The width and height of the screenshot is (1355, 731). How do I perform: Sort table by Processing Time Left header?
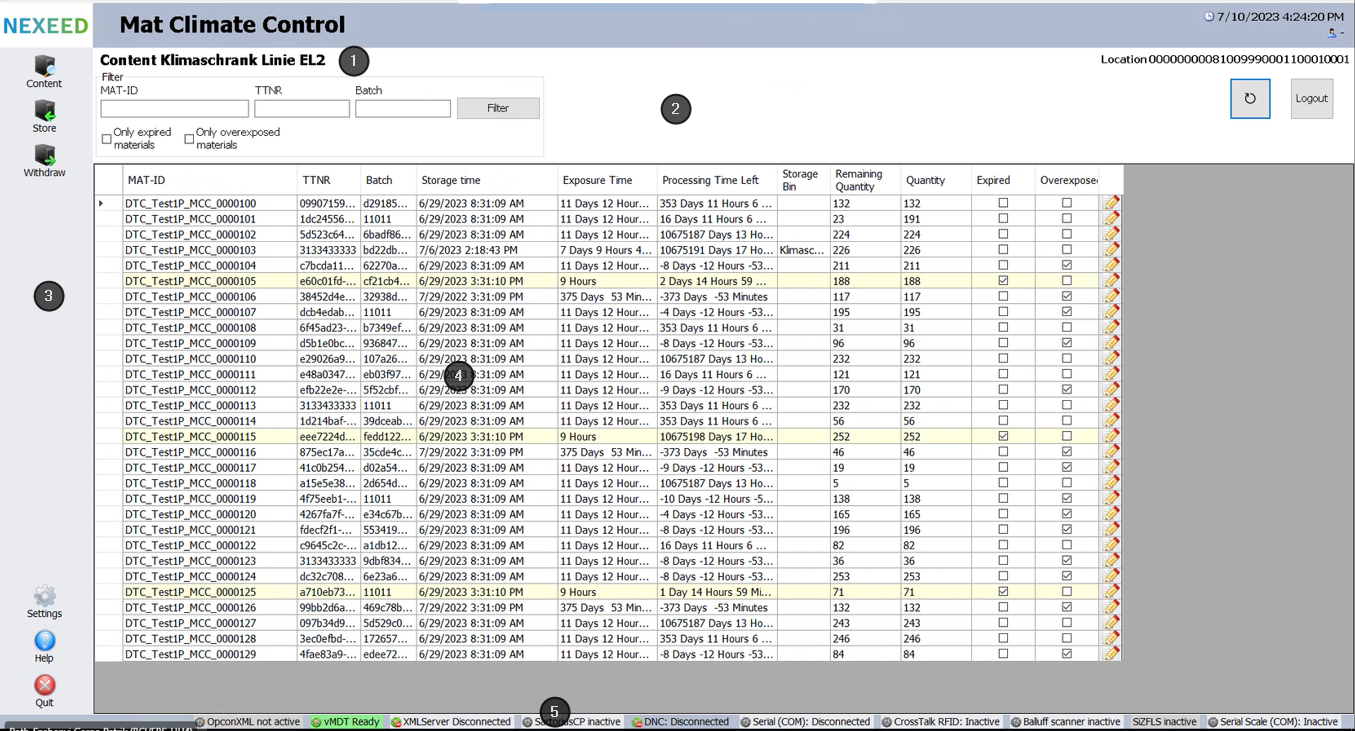click(x=717, y=180)
